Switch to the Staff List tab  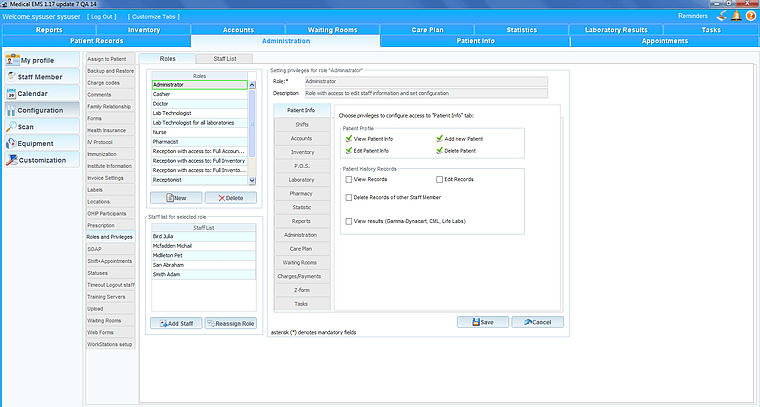click(x=225, y=60)
